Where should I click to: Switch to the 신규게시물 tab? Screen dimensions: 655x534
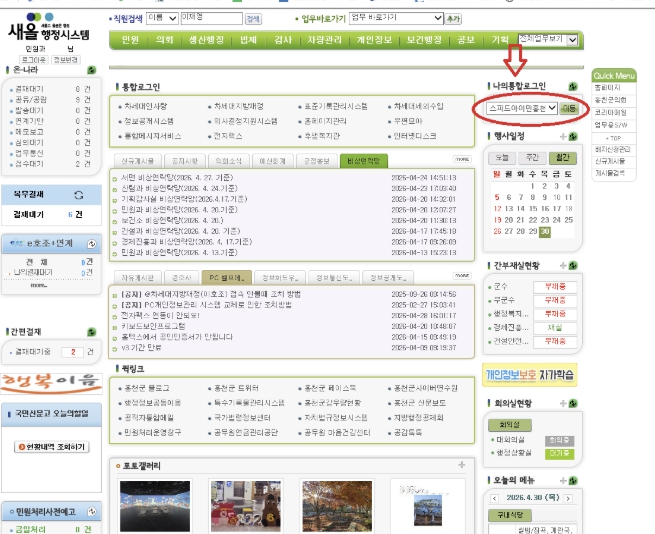pos(137,161)
